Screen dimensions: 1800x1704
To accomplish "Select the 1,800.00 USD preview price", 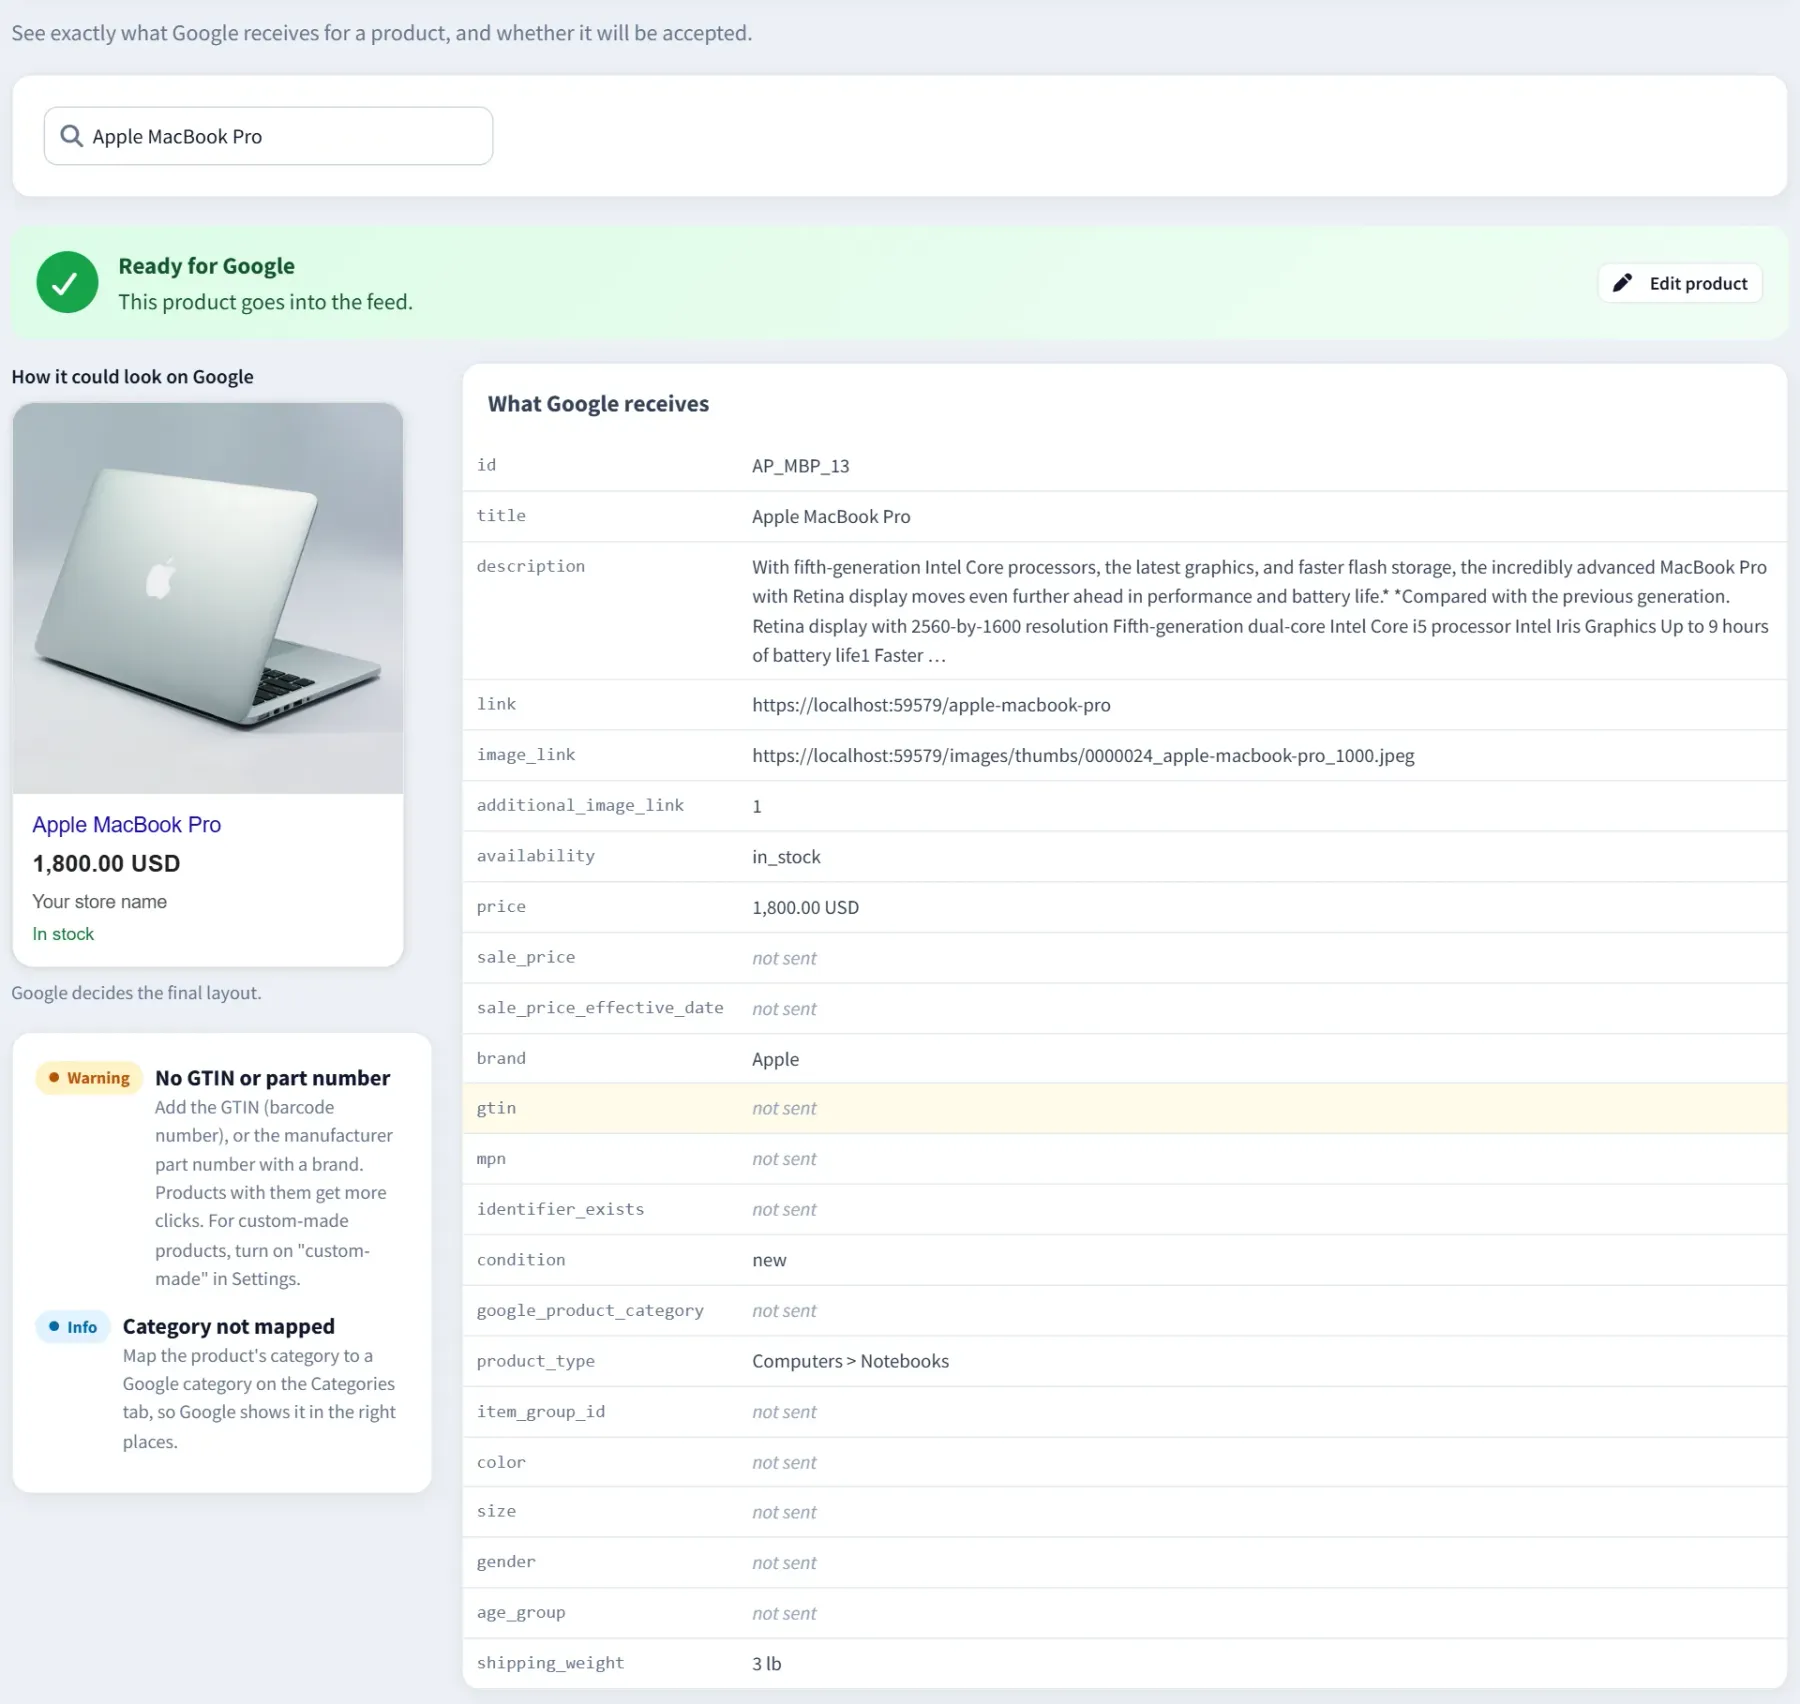I will click(106, 864).
